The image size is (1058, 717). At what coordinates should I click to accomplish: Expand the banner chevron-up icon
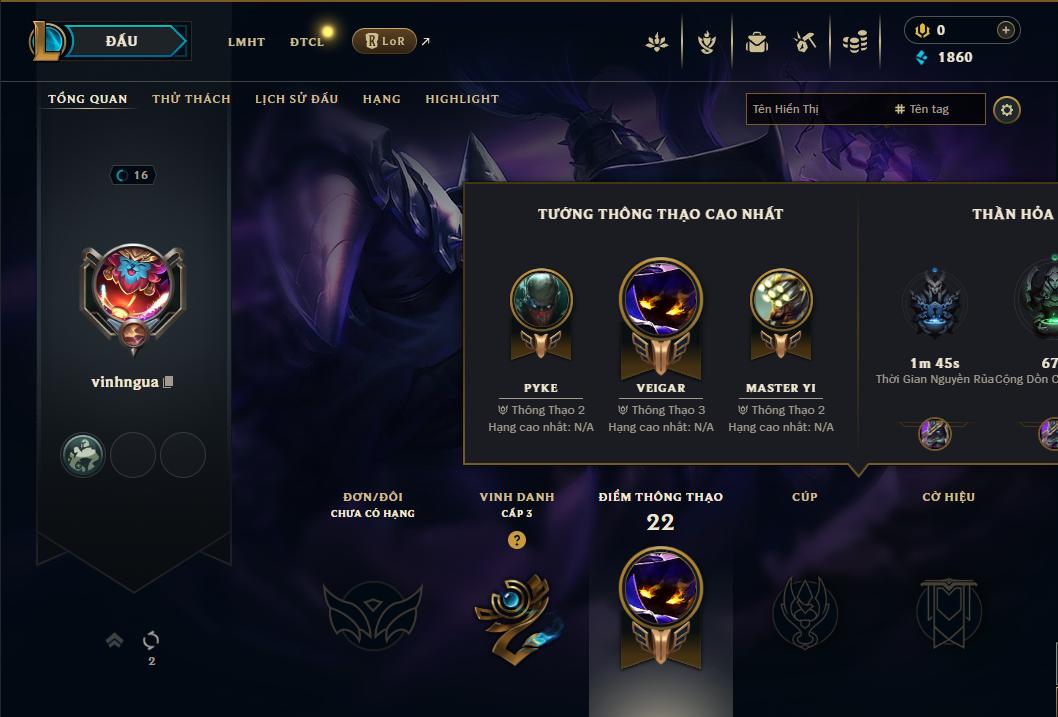(x=114, y=640)
